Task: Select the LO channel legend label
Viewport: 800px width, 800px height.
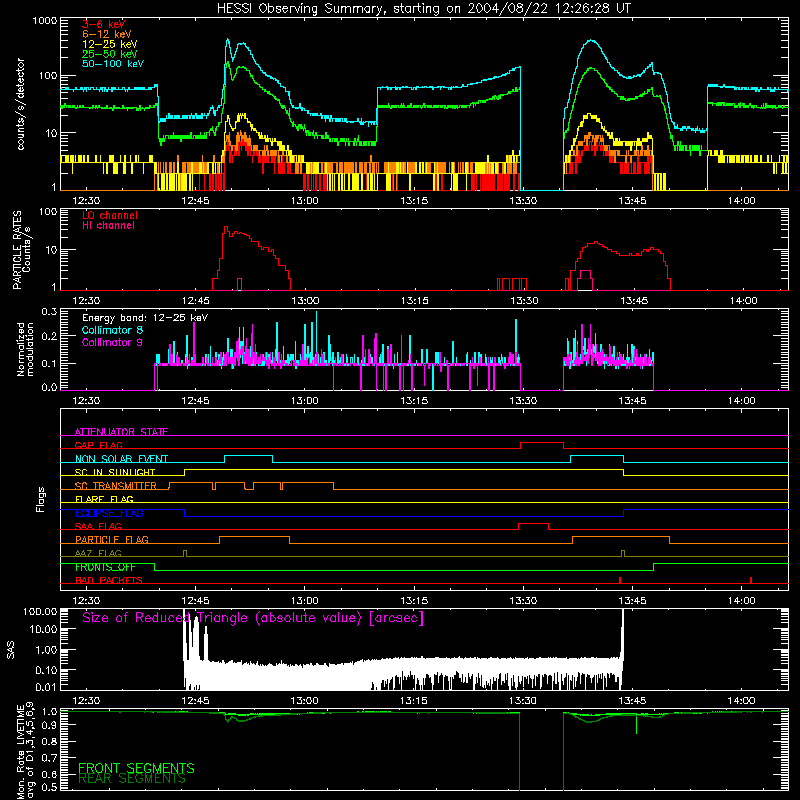Action: pos(110,215)
